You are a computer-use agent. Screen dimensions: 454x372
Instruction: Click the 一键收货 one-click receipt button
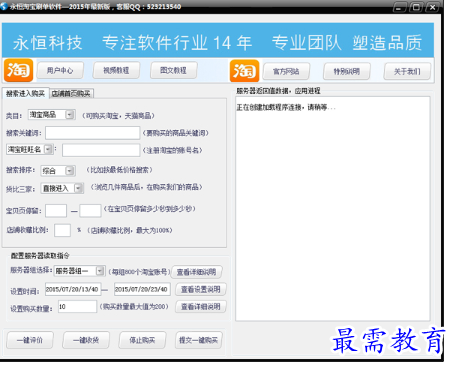coord(86,340)
